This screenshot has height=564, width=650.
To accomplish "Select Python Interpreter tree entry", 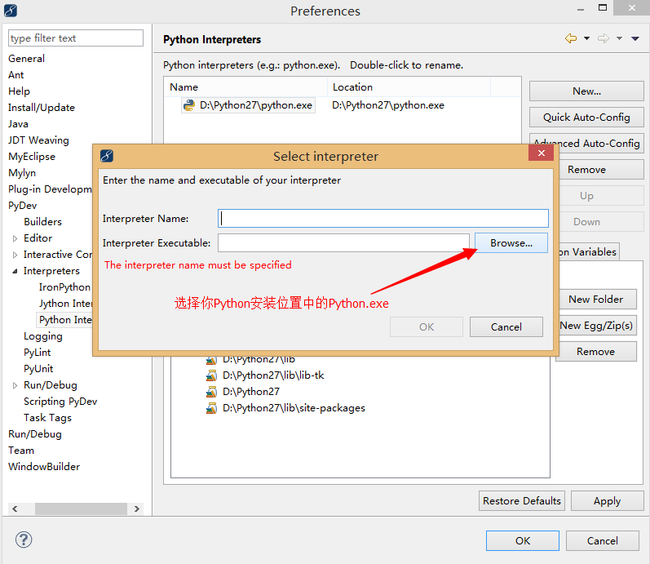I will pyautogui.click(x=65, y=320).
